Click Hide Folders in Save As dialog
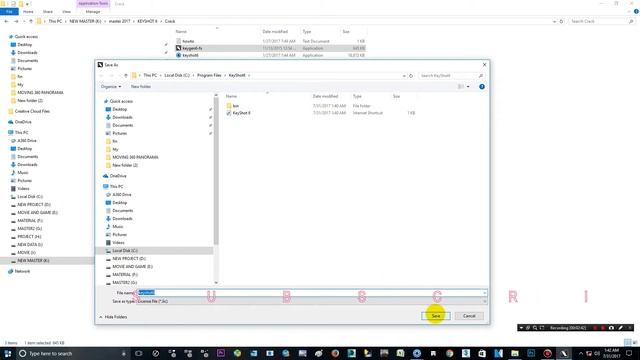 pos(113,317)
